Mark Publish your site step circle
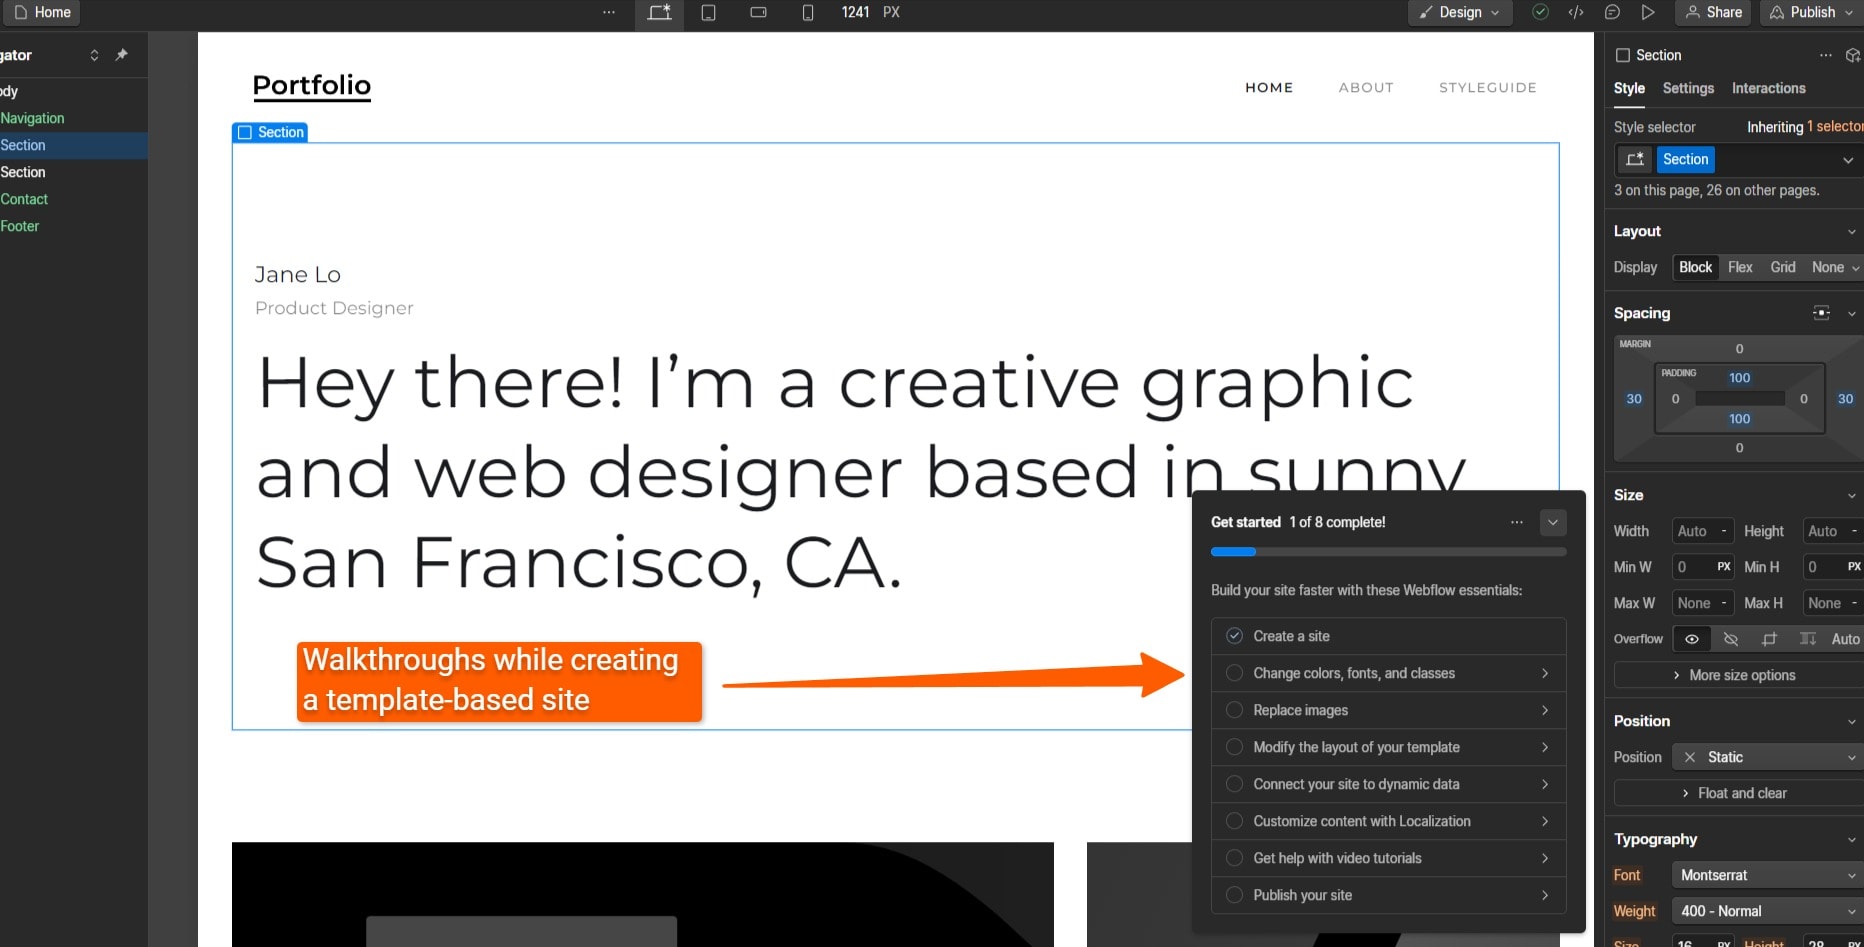 coord(1235,895)
